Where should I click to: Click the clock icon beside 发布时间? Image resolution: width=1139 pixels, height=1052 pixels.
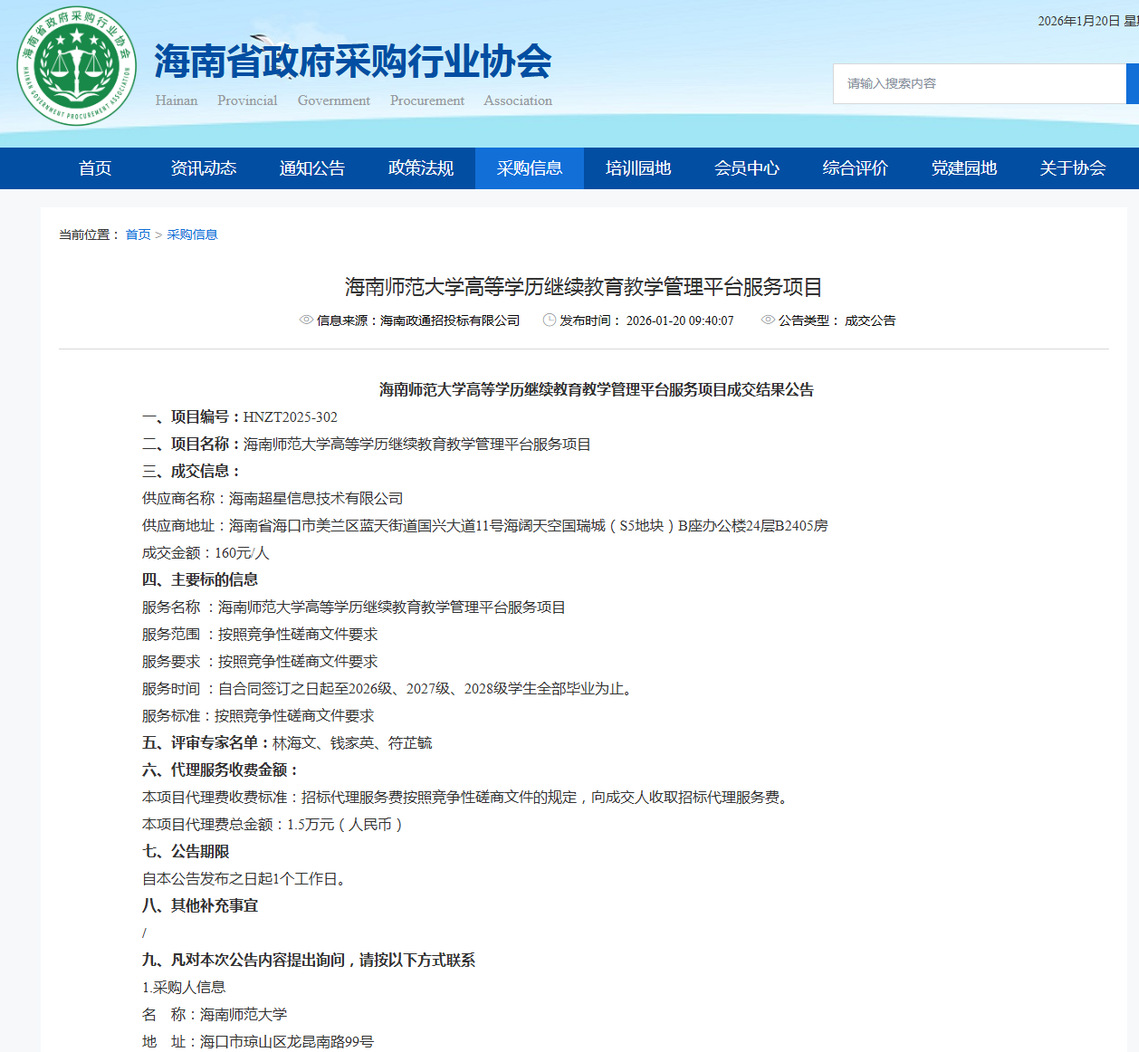click(549, 321)
